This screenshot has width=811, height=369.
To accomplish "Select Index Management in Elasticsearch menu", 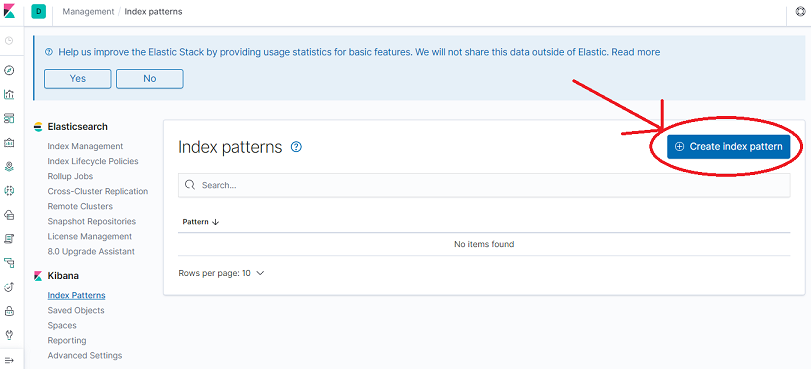I will pyautogui.click(x=85, y=146).
